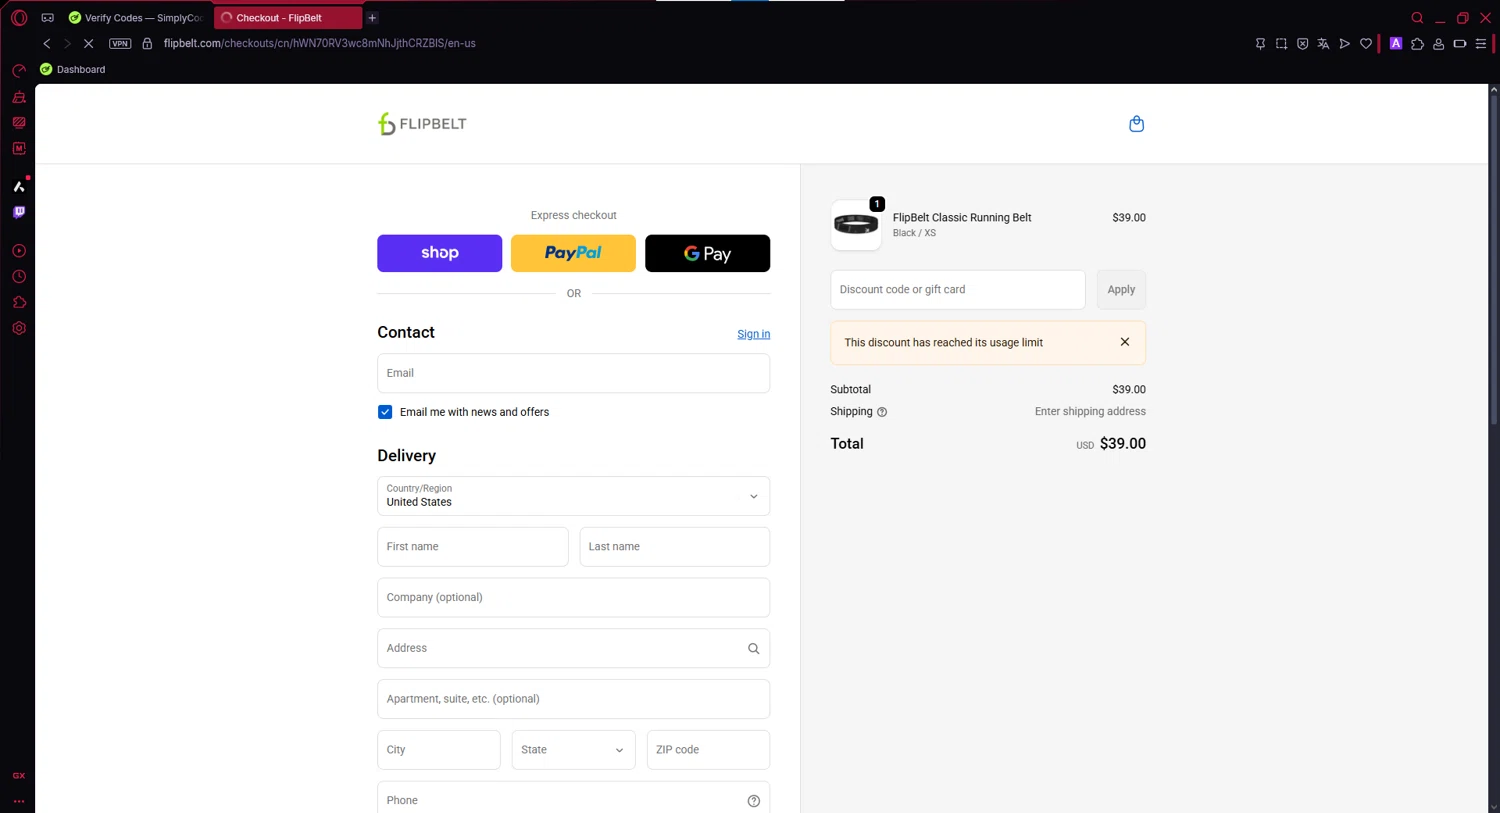Image resolution: width=1500 pixels, height=813 pixels.
Task: Open the Player panel in sidebar
Action: point(19,251)
